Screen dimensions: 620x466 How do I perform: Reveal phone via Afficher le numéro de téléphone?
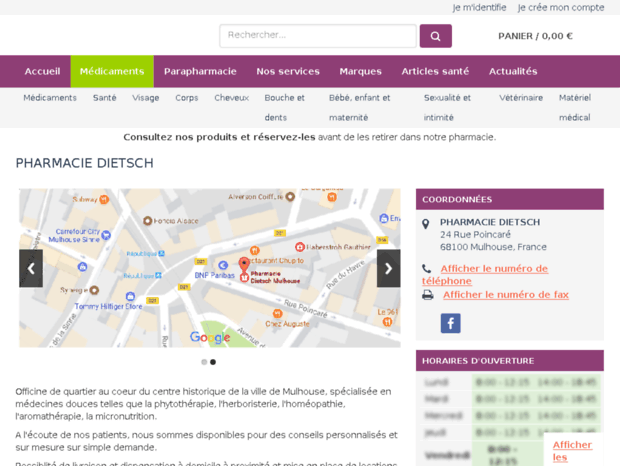[x=485, y=275]
